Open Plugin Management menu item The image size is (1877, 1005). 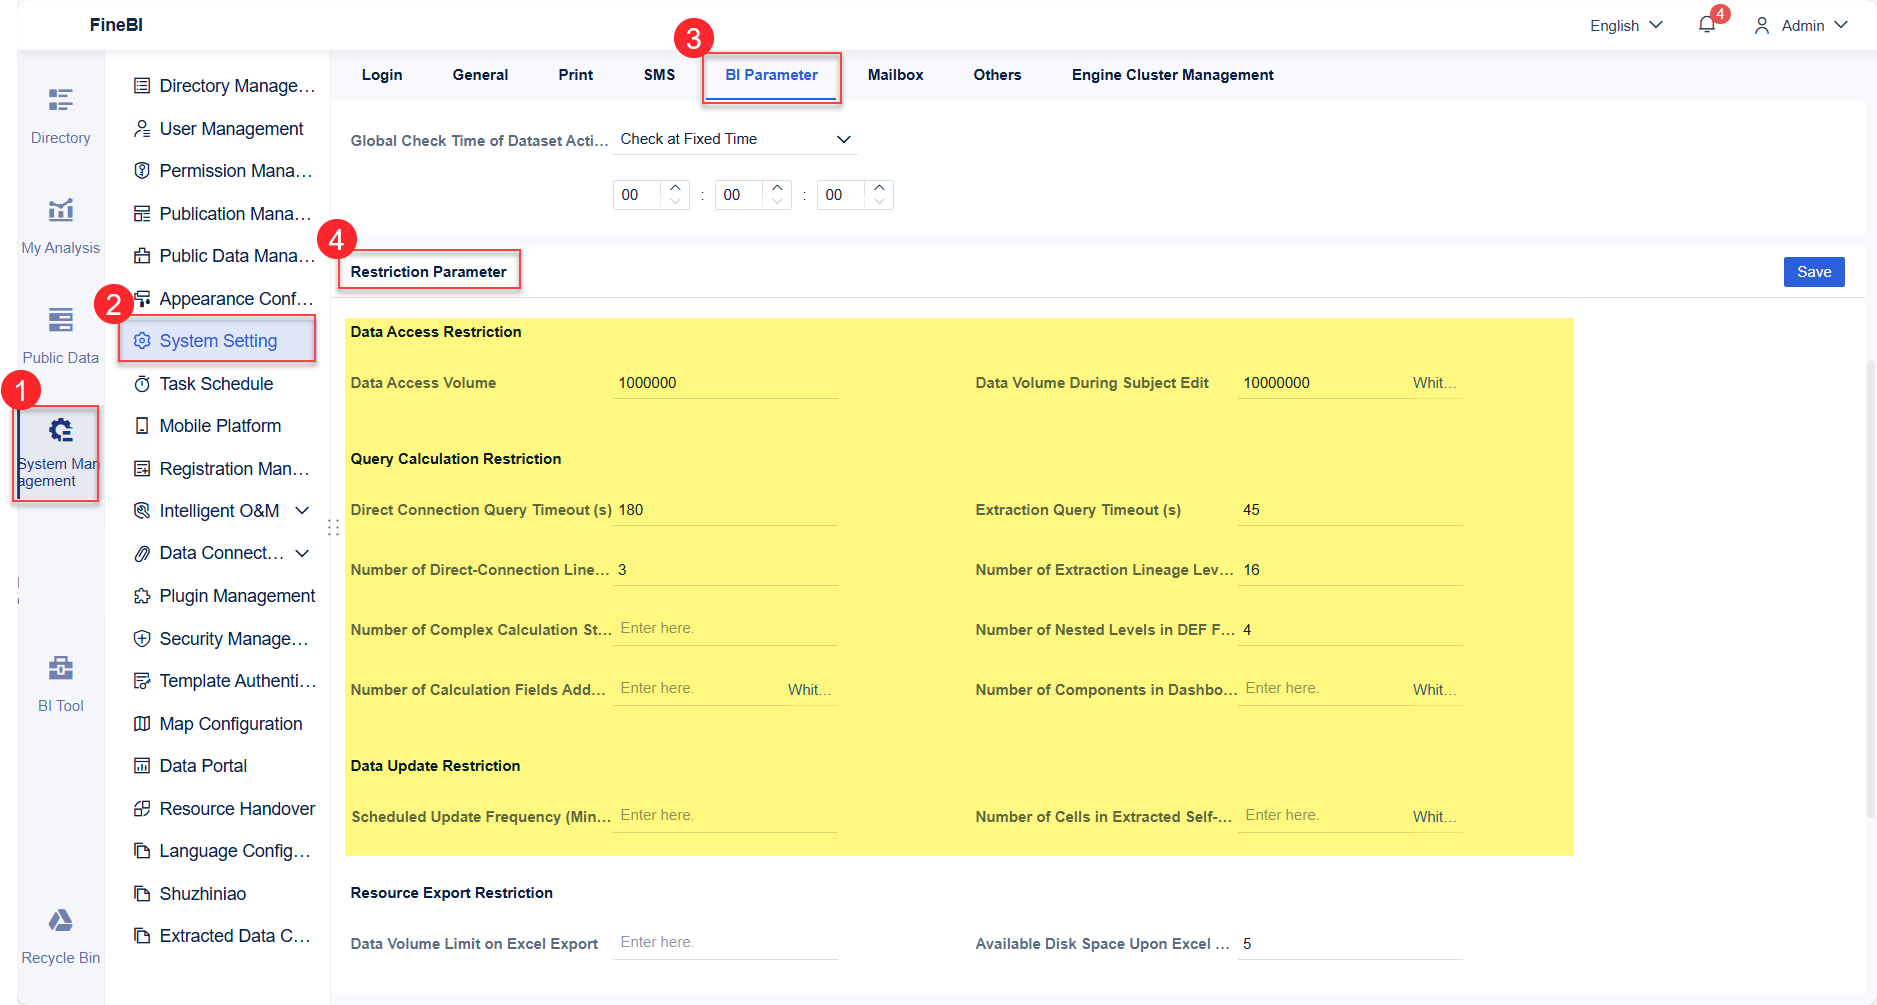point(237,596)
